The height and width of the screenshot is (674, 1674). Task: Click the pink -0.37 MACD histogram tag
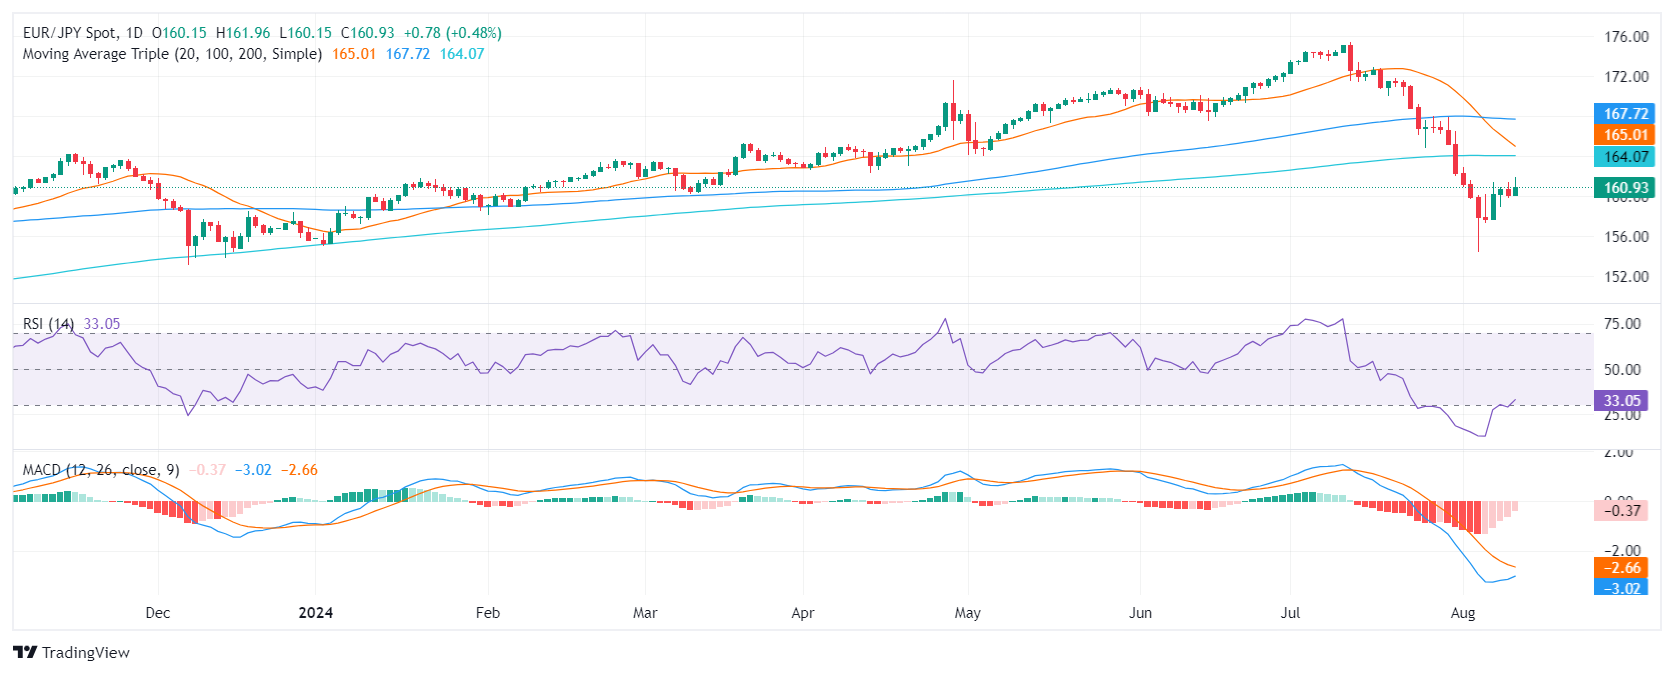click(1621, 511)
